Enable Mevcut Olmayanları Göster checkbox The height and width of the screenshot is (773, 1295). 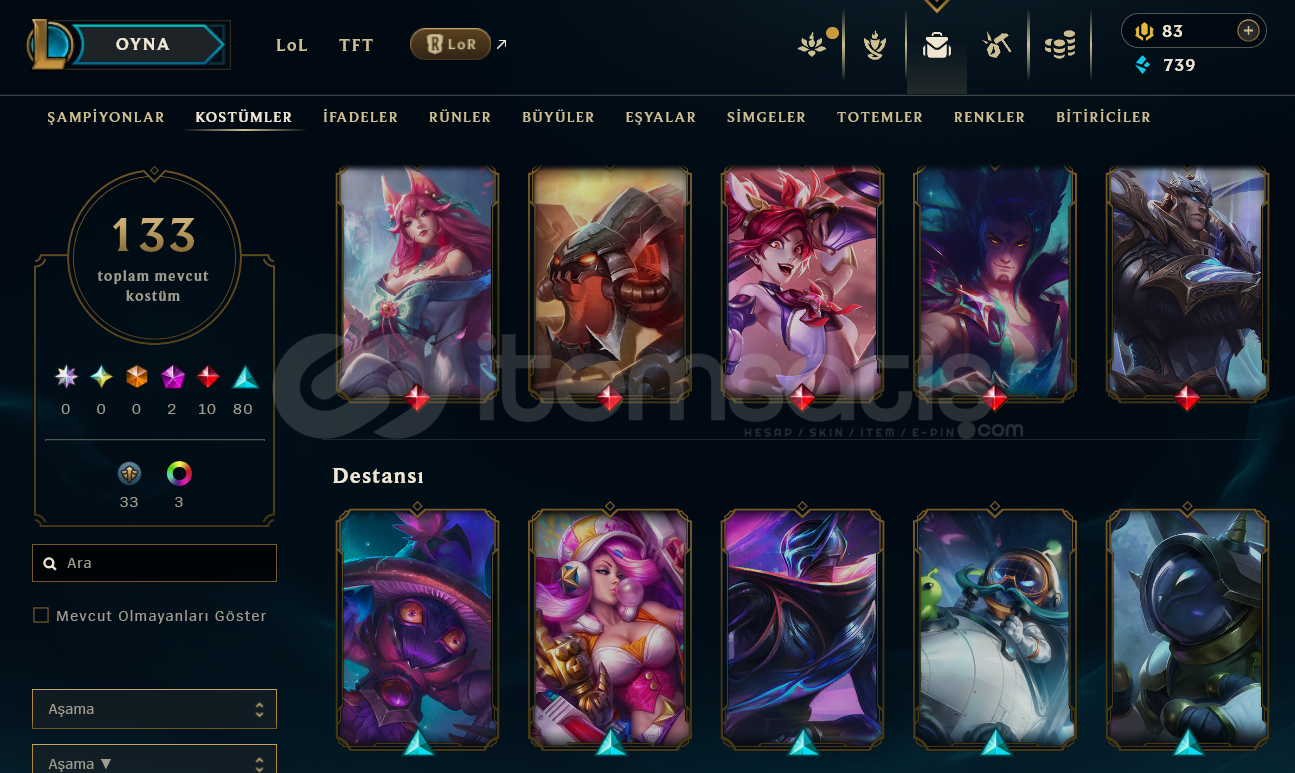(x=41, y=616)
